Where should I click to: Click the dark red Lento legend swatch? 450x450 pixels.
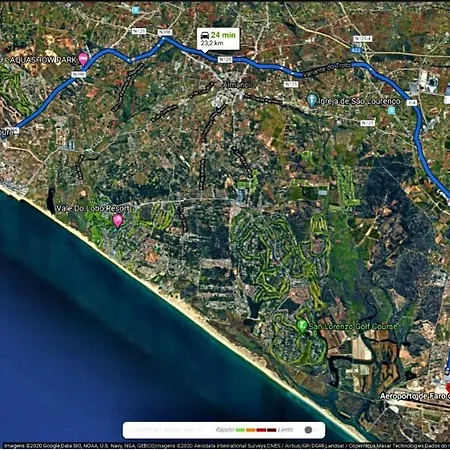[x=271, y=430]
